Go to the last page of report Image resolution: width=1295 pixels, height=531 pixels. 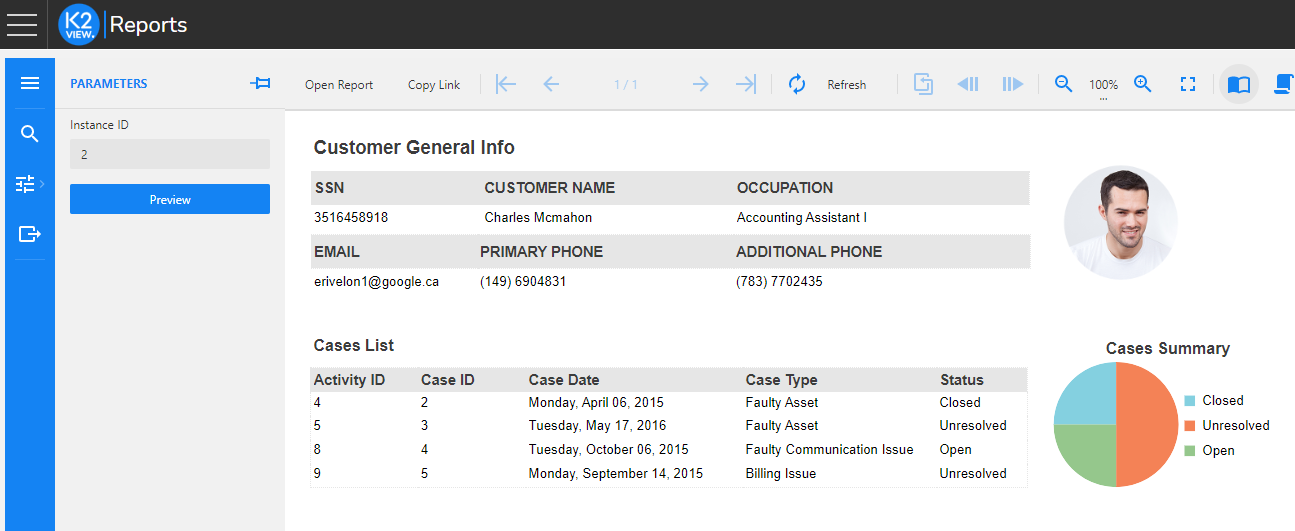[746, 85]
